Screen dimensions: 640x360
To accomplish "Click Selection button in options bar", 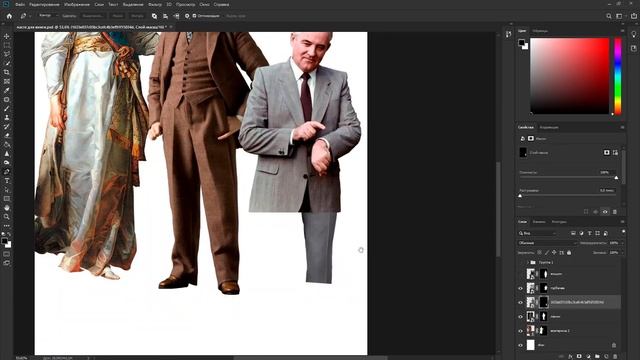I will (x=93, y=16).
